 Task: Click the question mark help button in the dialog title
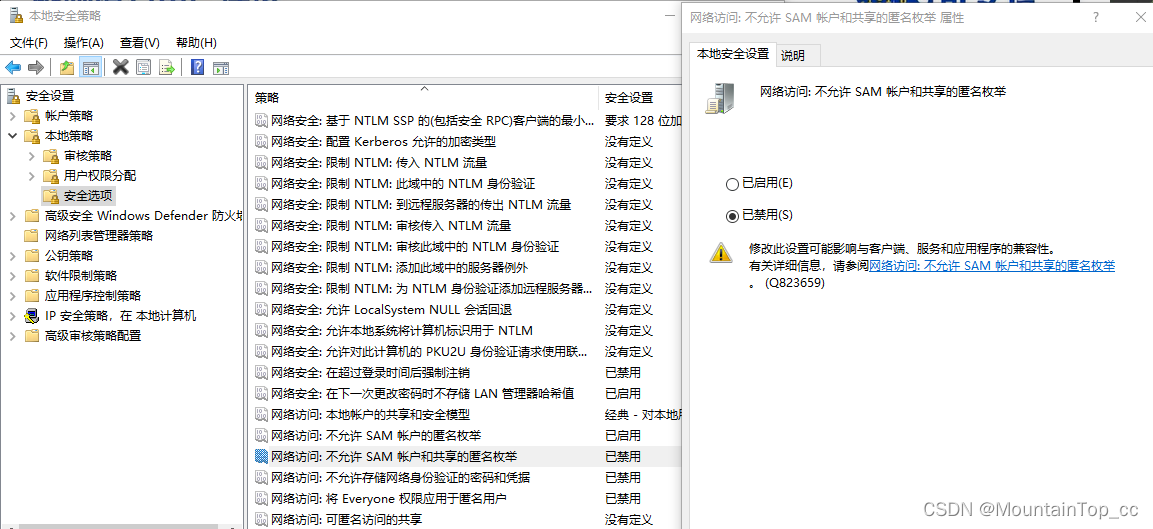(1096, 17)
